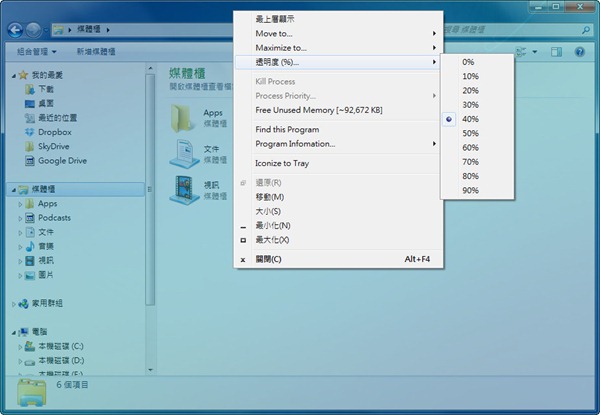The height and width of the screenshot is (415, 600).
Task: Open the view options dropdown arrow in toolbar
Action: pyautogui.click(x=535, y=52)
